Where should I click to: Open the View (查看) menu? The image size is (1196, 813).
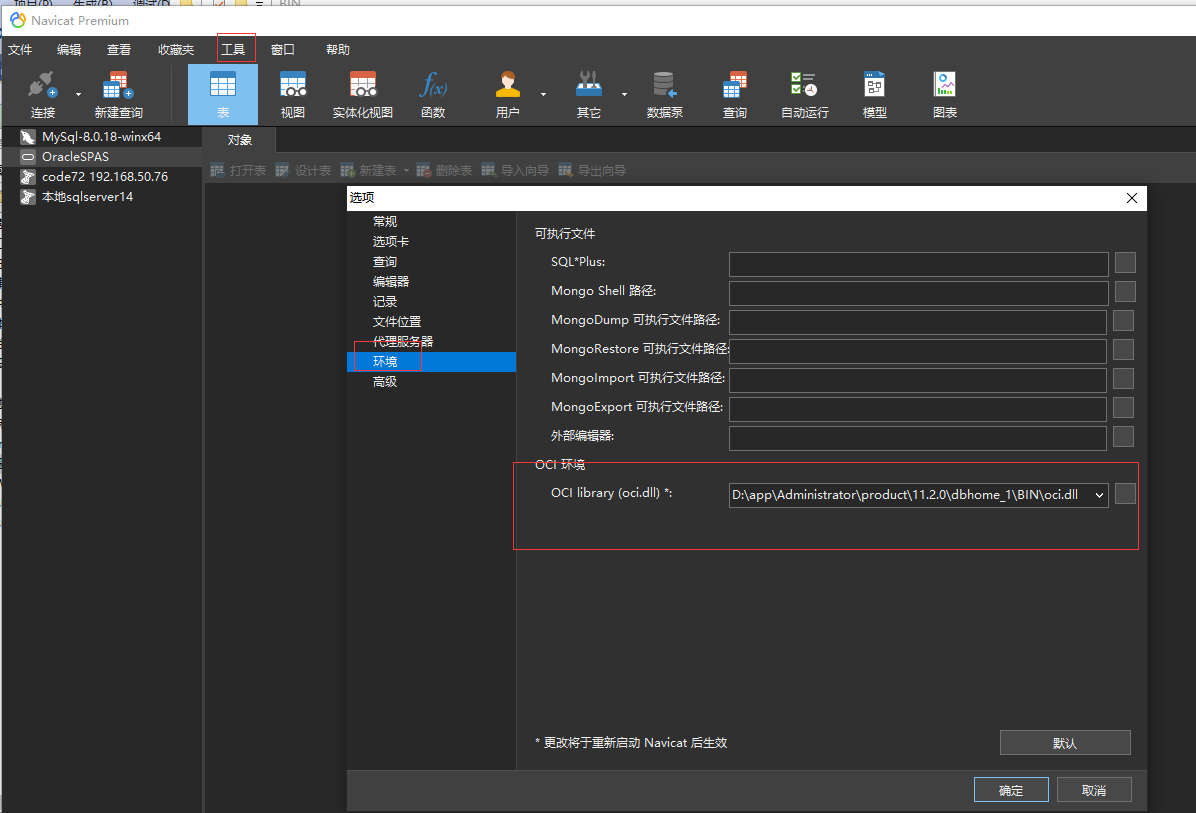click(118, 50)
